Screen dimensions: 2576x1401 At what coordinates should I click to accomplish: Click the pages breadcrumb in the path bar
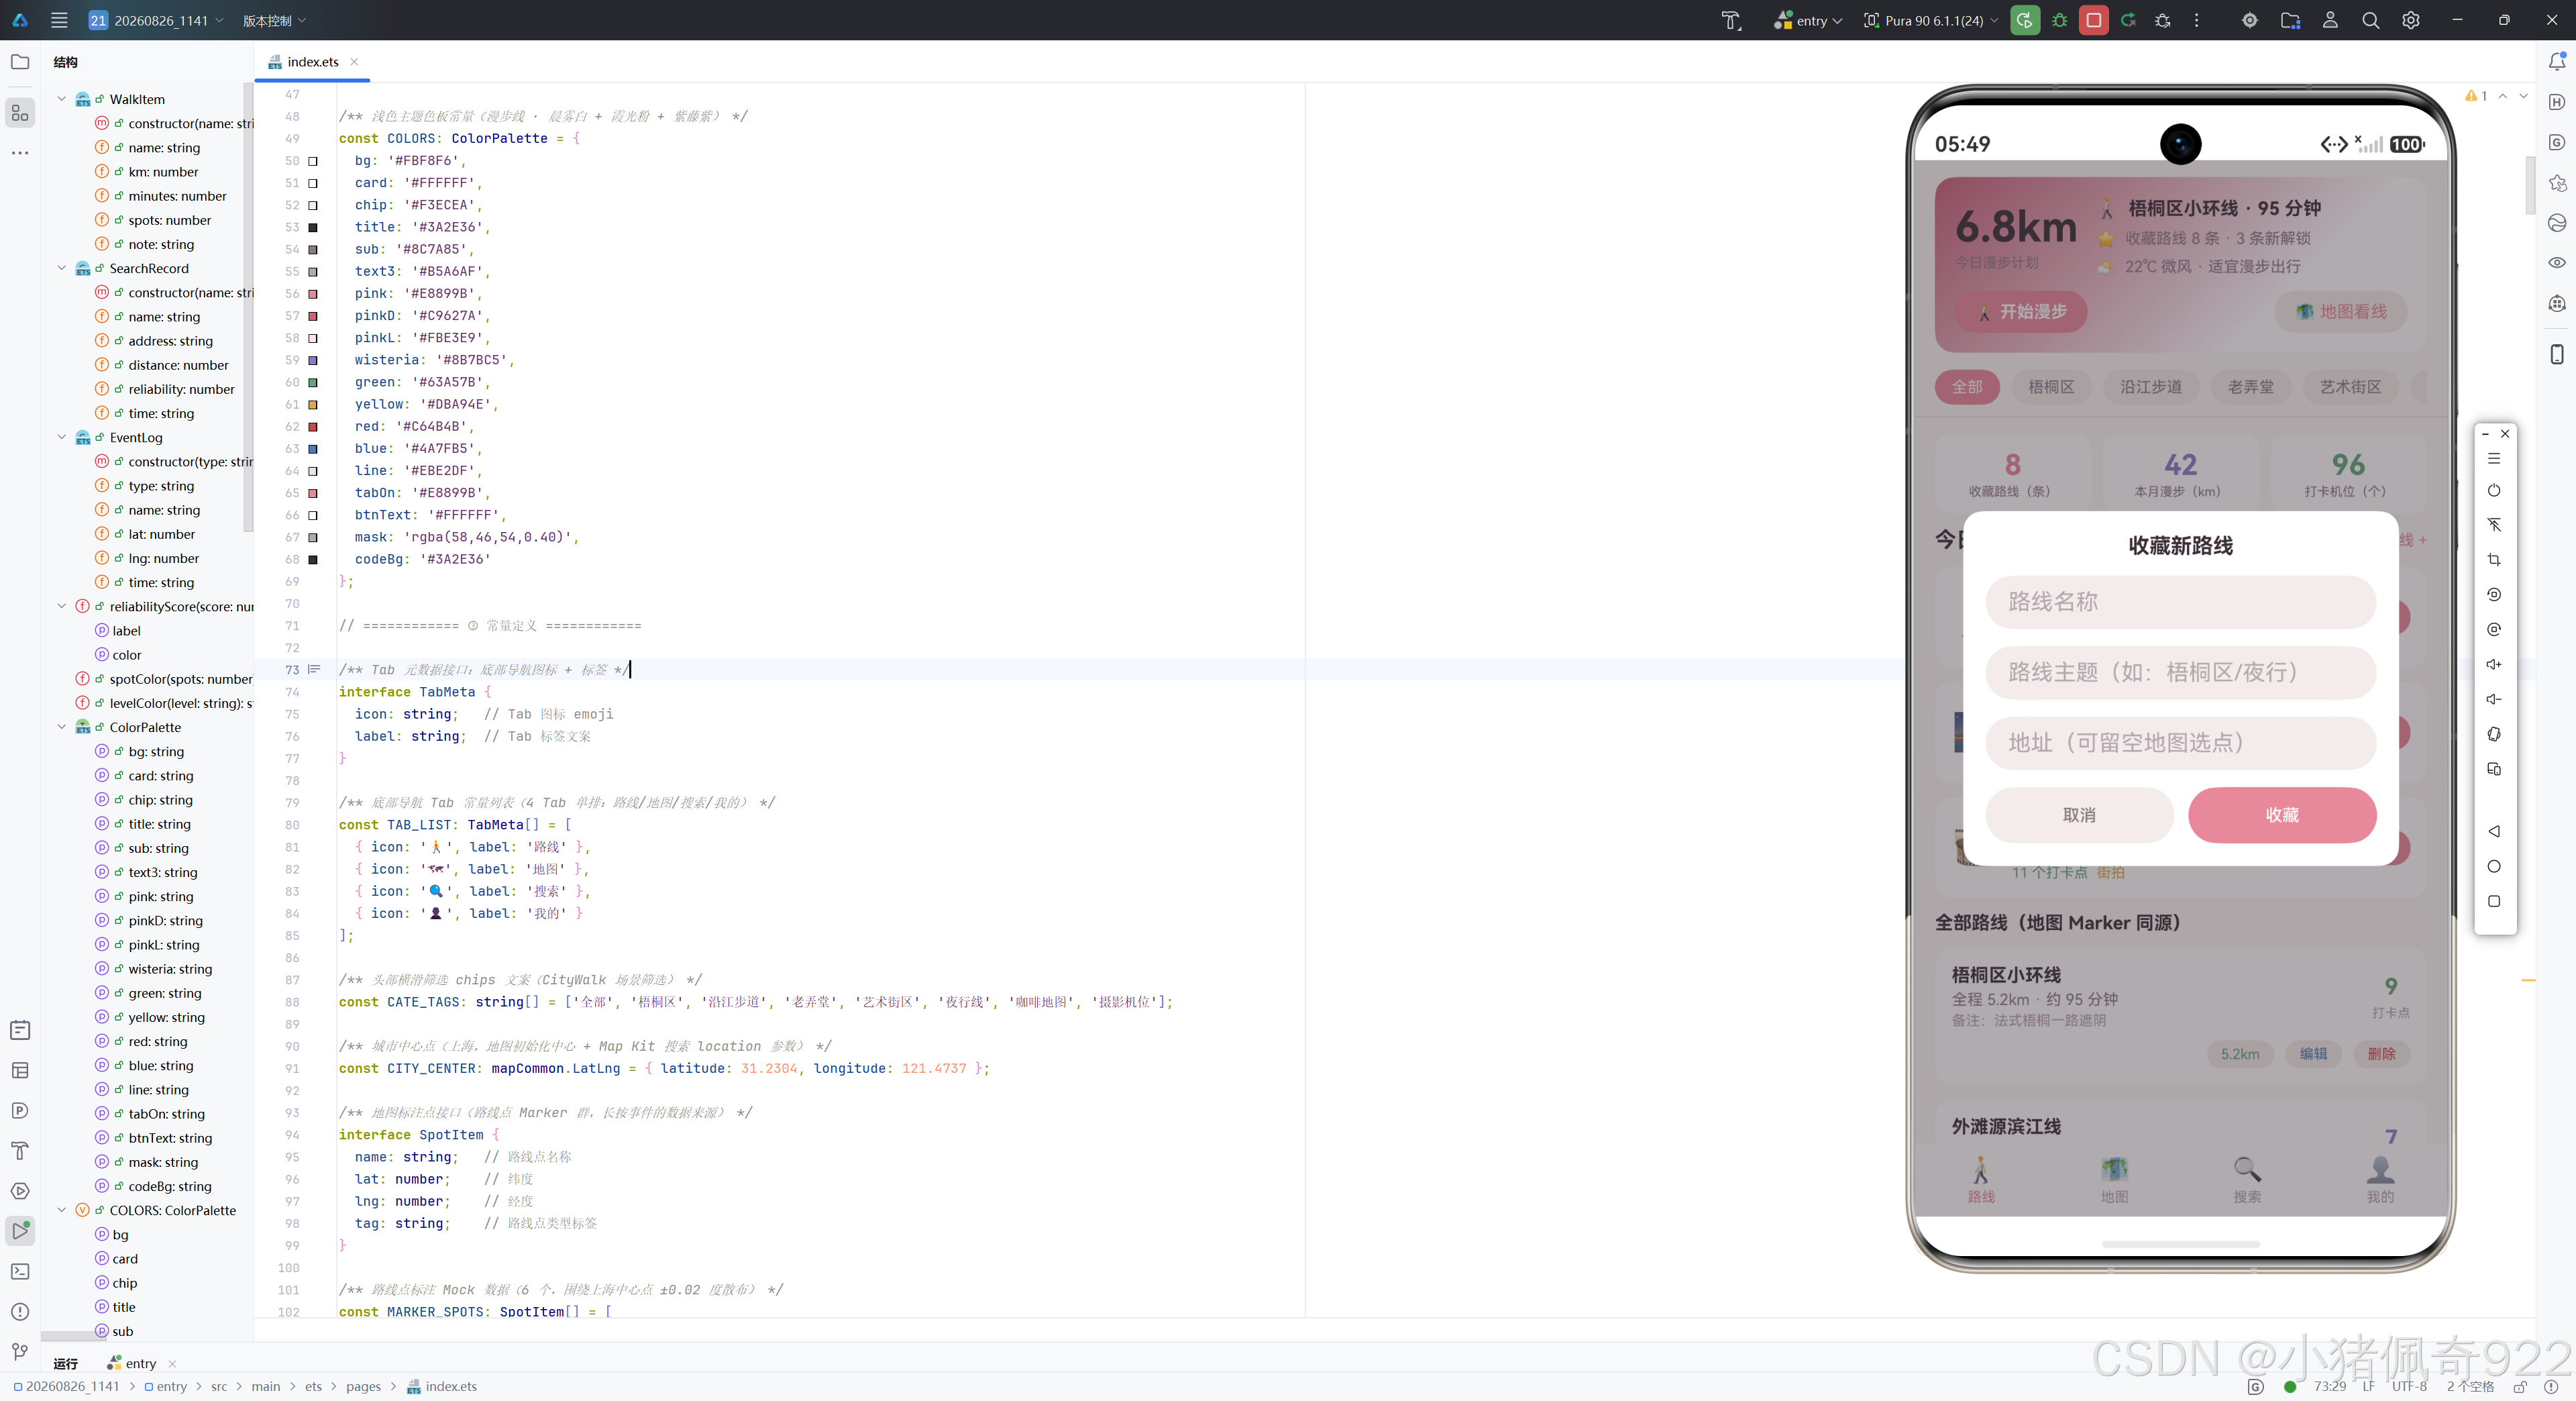click(x=363, y=1386)
